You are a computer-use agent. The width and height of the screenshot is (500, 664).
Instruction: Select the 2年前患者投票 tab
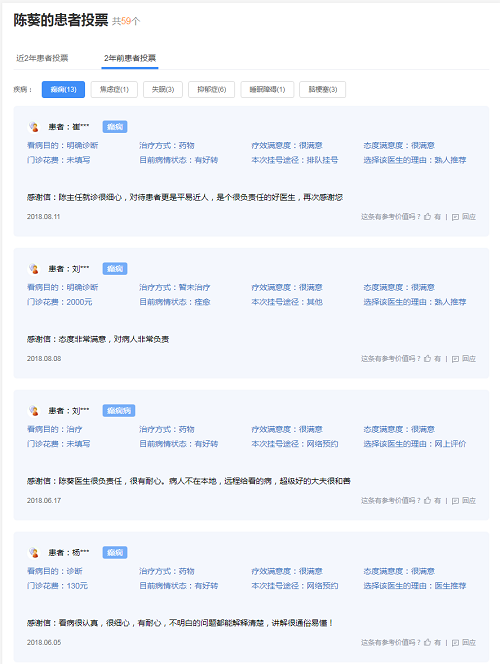[130, 58]
